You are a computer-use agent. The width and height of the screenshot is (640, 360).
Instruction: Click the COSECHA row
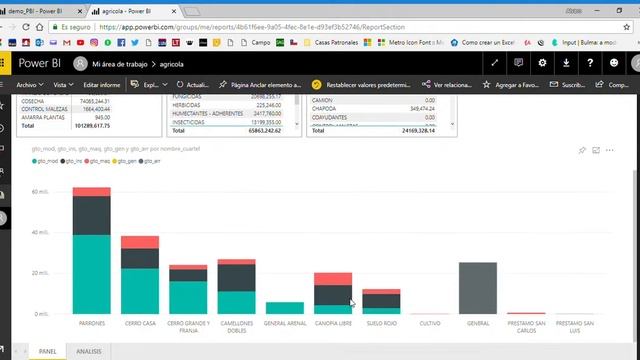tap(66, 101)
